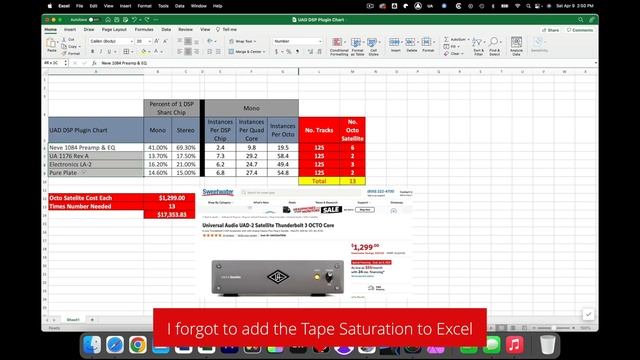Click the Paste clipboard icon

[51, 43]
